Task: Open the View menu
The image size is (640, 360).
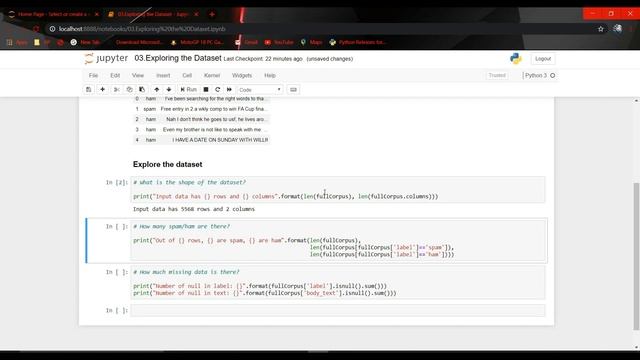Action: tap(138, 76)
